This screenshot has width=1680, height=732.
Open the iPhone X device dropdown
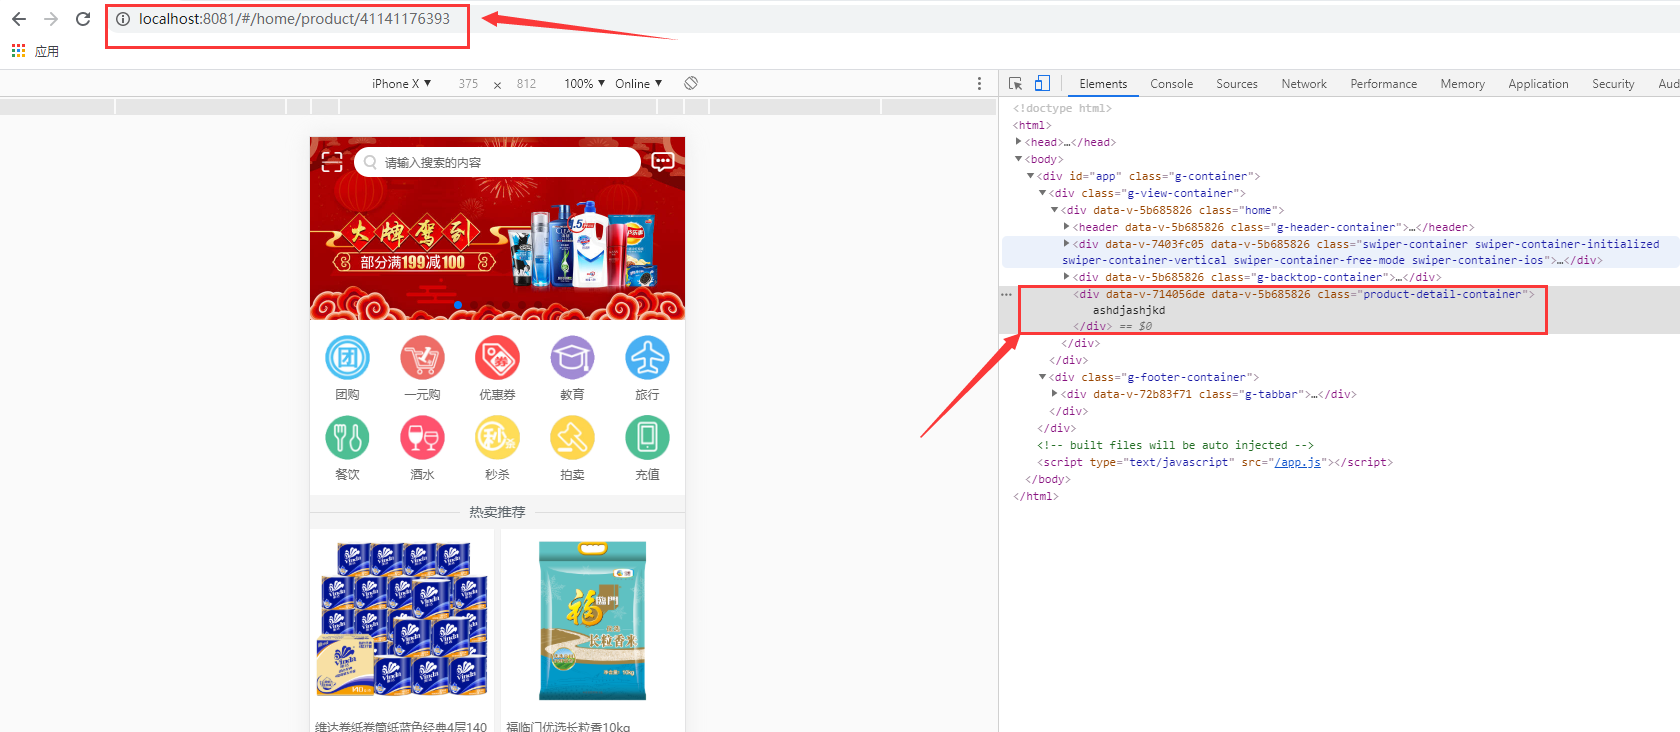pos(401,84)
